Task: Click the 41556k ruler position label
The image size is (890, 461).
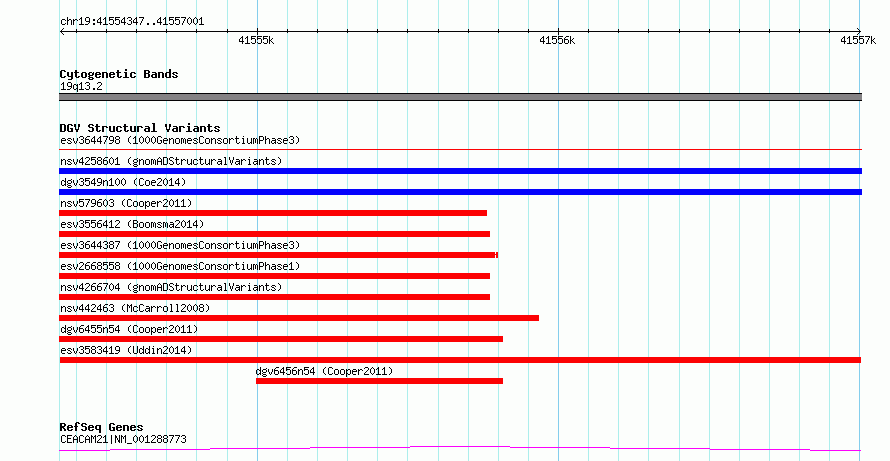Action: coord(557,40)
